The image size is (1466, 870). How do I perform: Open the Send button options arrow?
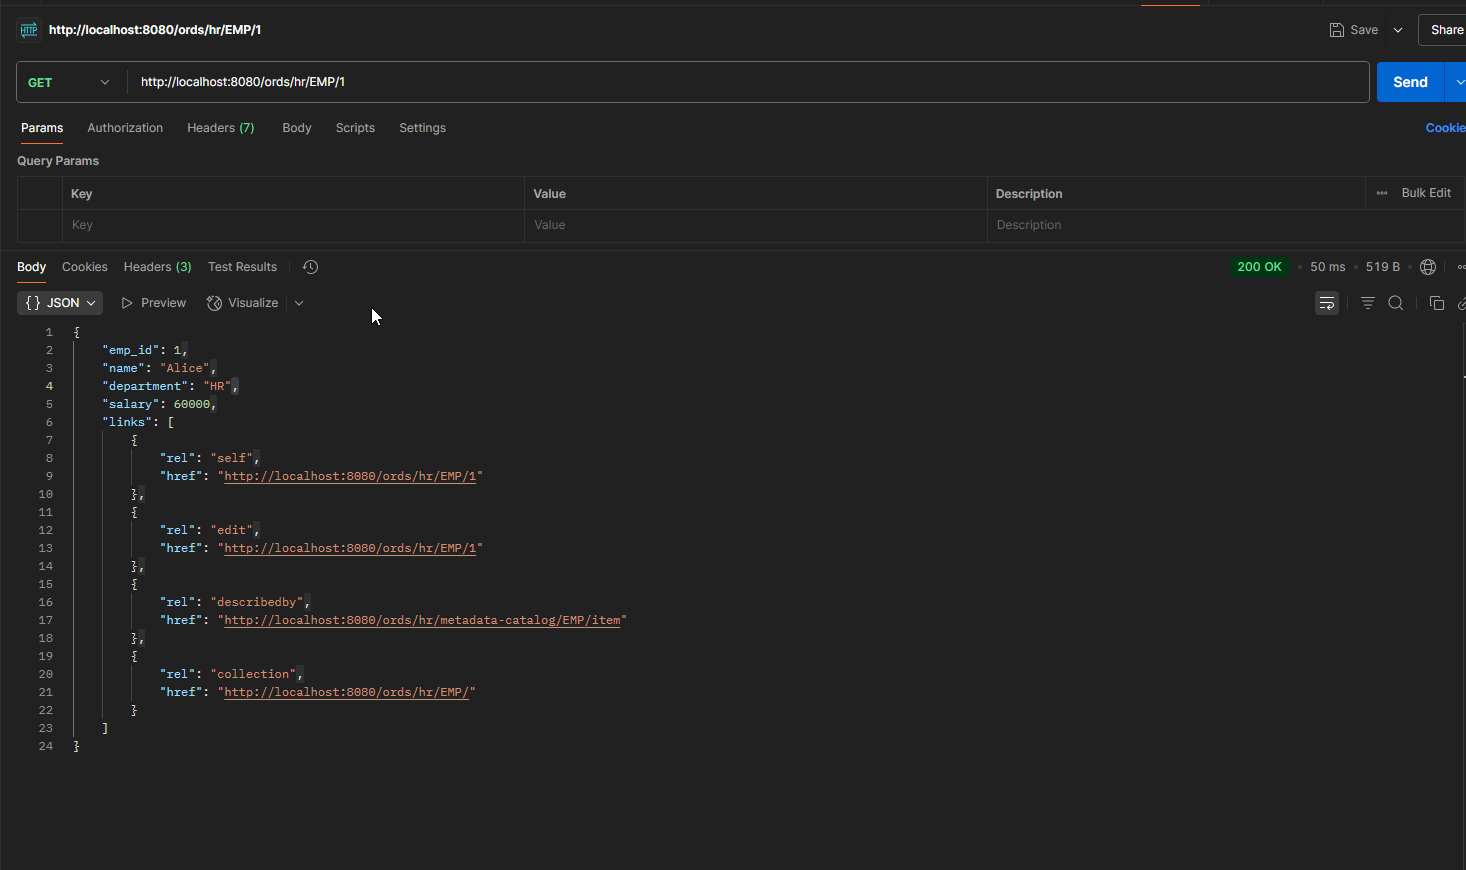(1458, 82)
